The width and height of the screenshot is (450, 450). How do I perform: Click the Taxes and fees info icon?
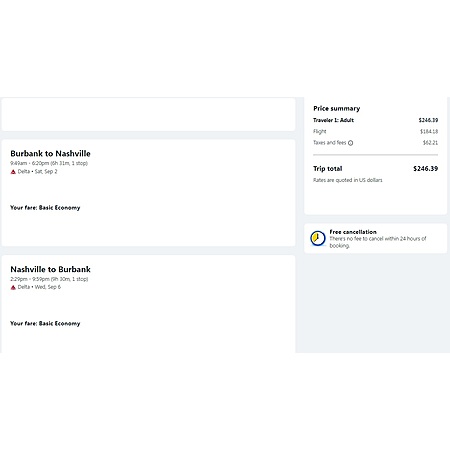click(x=350, y=143)
